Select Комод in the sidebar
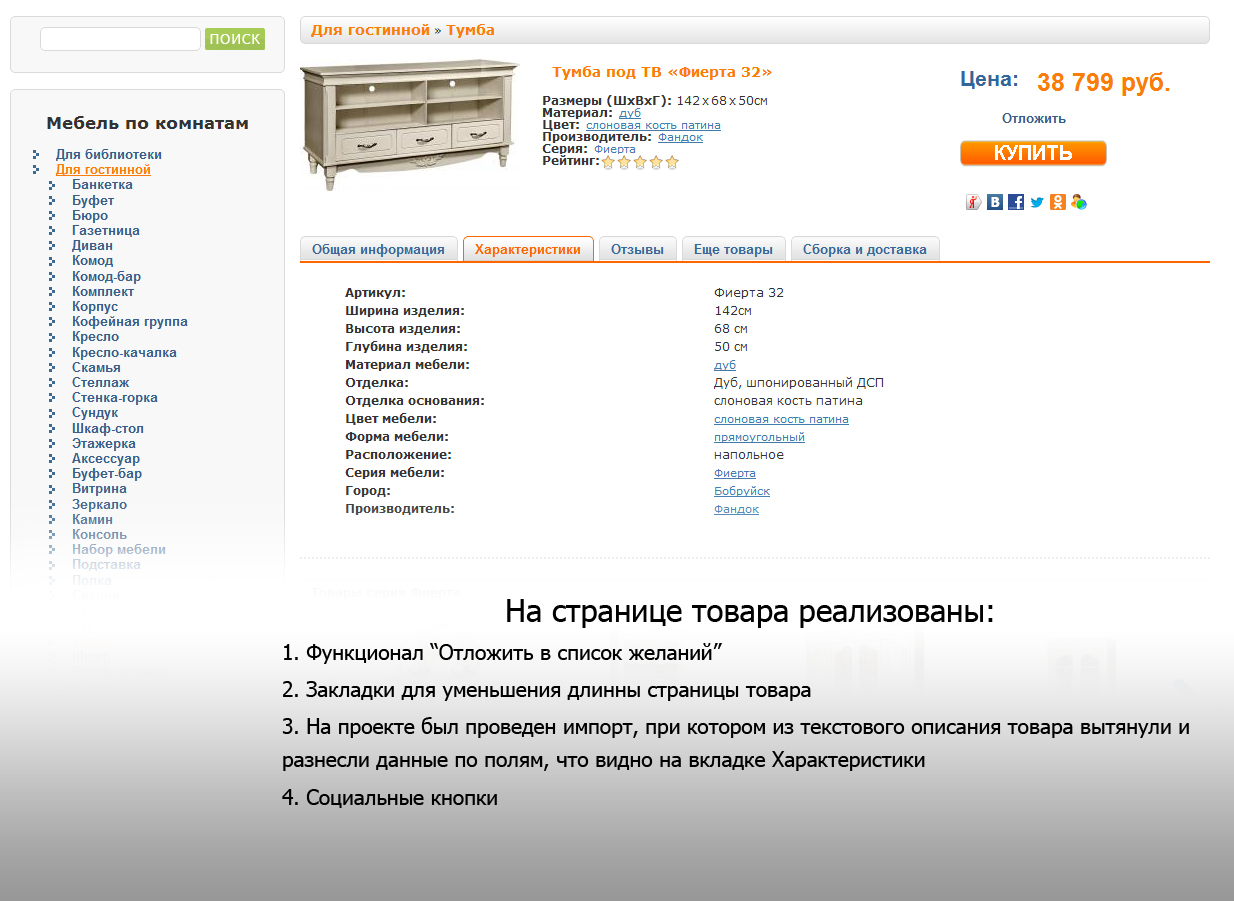Image resolution: width=1234 pixels, height=901 pixels. tap(93, 260)
